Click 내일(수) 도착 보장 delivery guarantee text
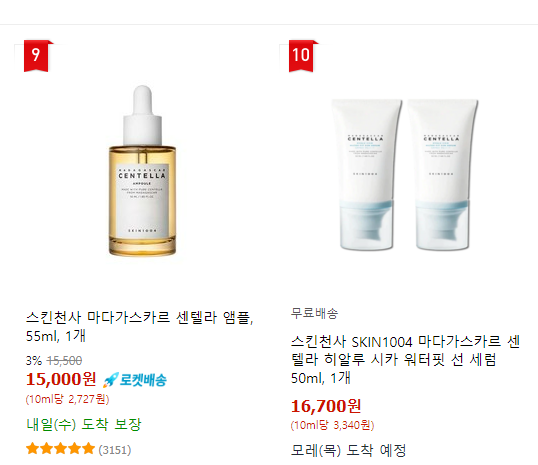Image resolution: width=538 pixels, height=465 pixels. [84, 424]
